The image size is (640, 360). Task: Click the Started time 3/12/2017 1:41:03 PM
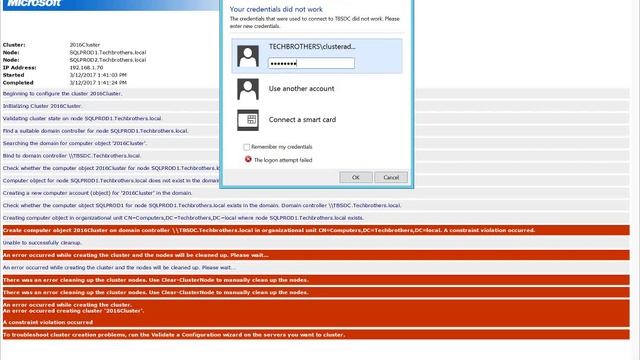click(x=98, y=75)
